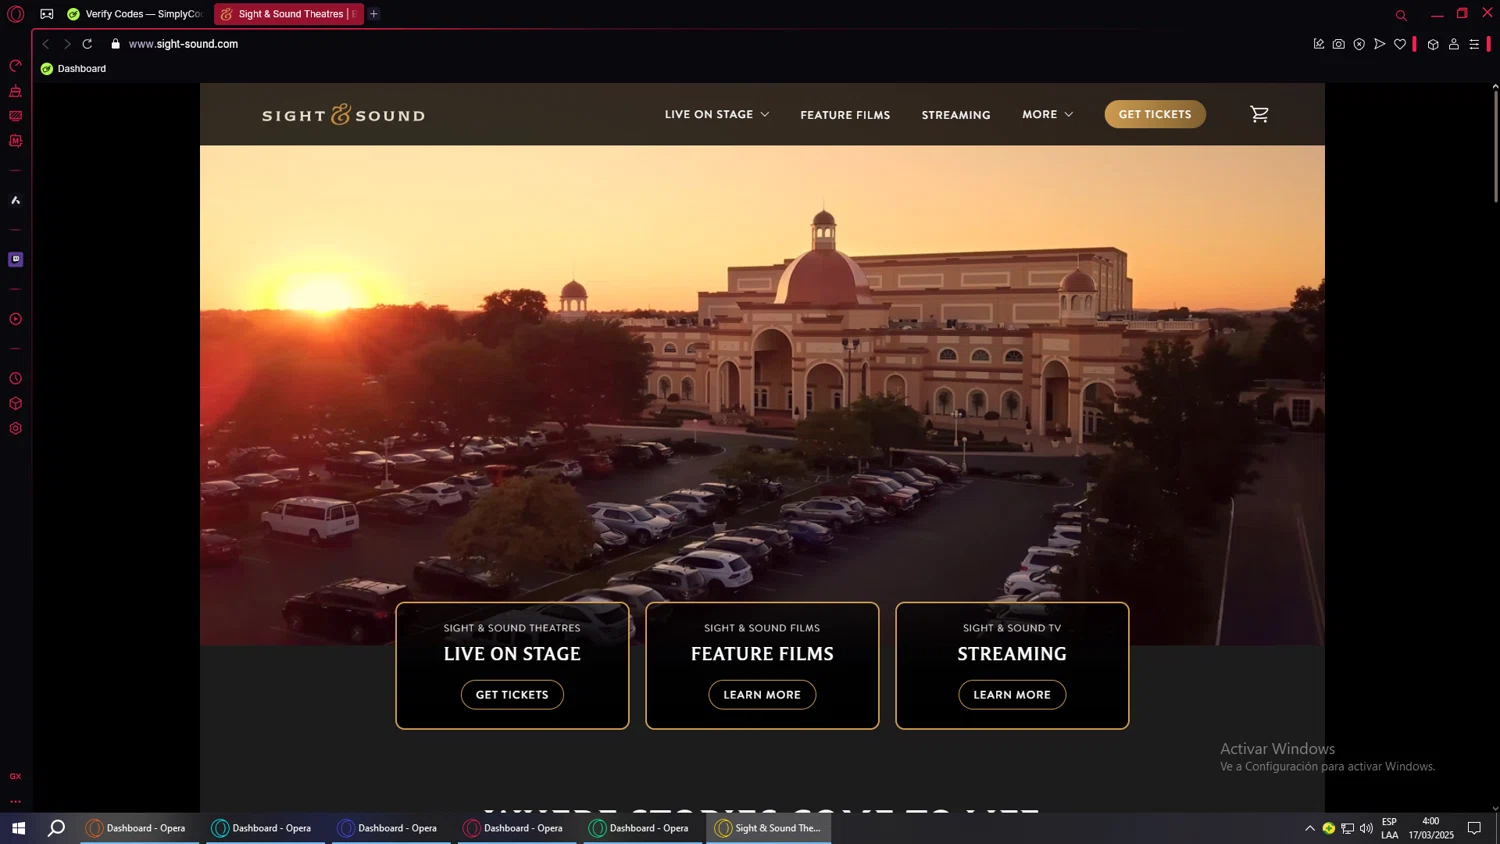Open Extensions cube icon in sidebar
1500x844 pixels.
15,404
